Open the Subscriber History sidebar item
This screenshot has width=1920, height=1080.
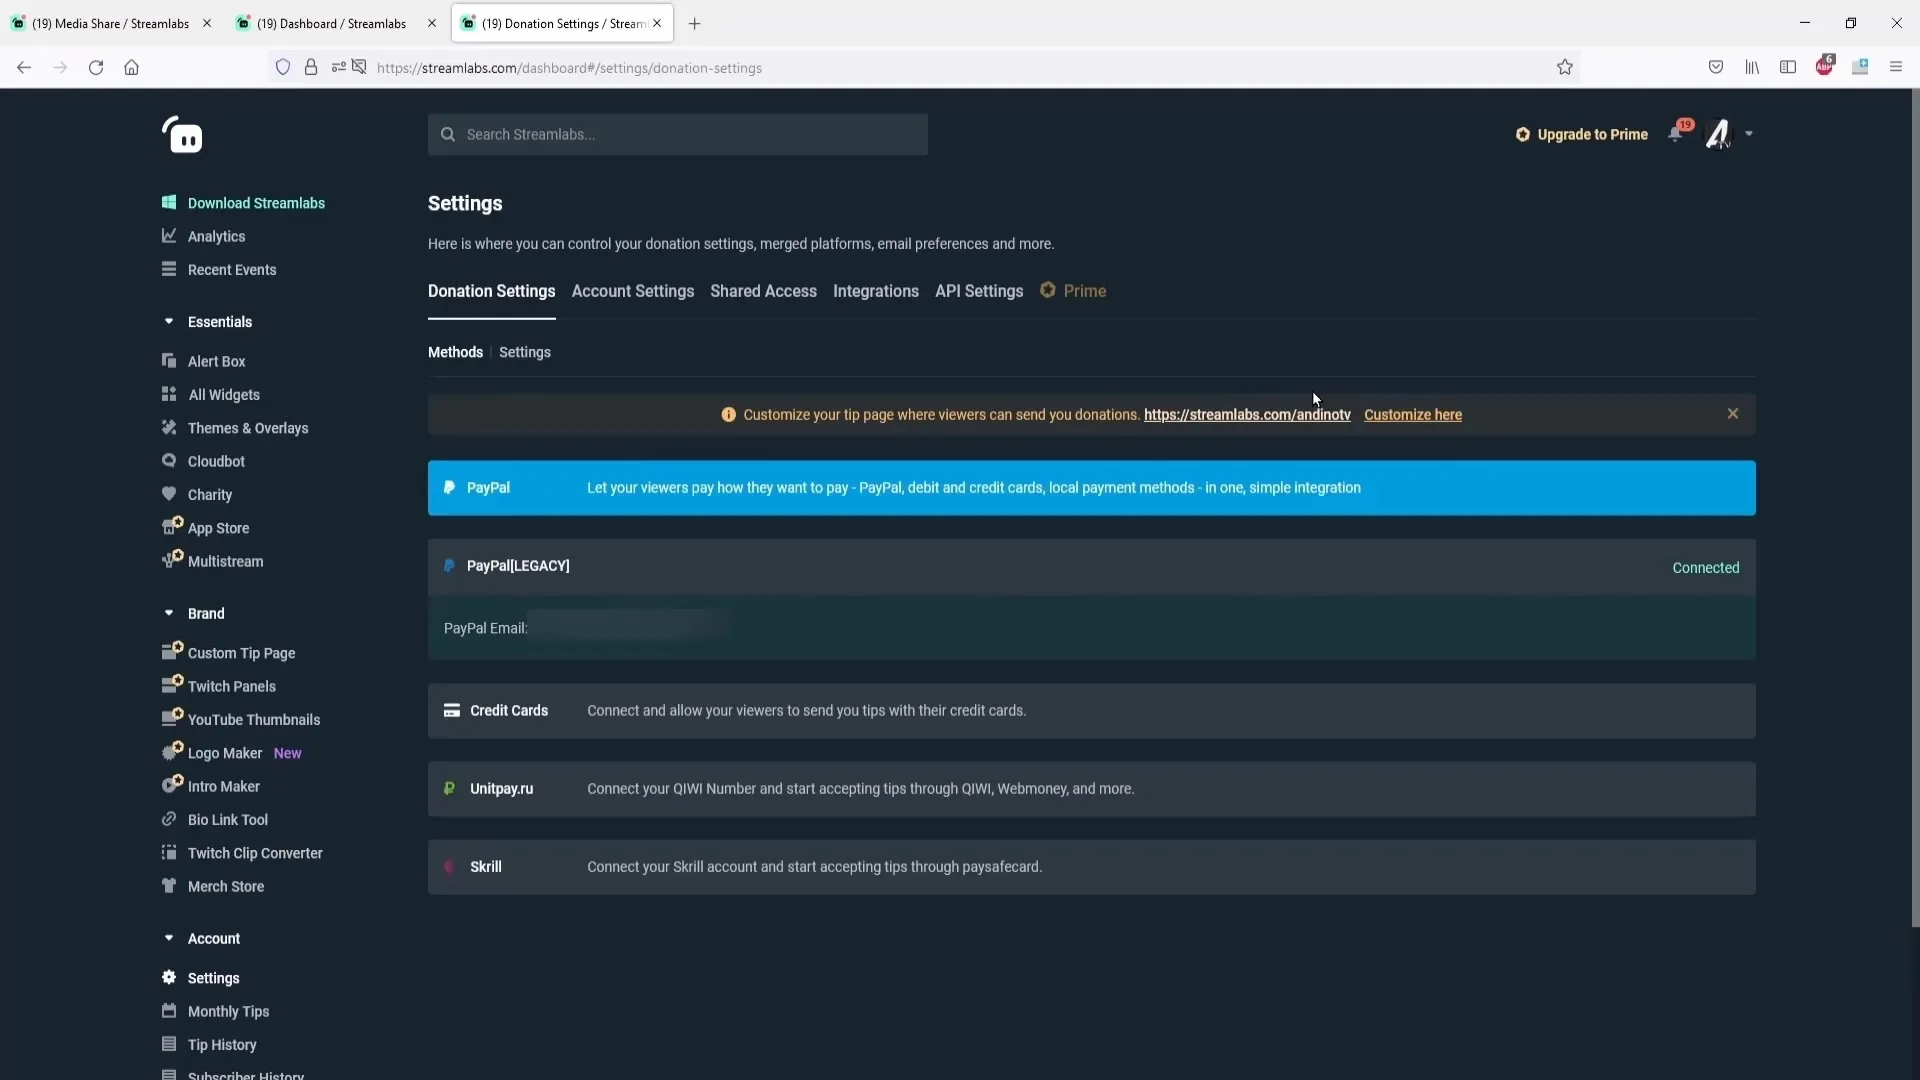coord(245,1075)
